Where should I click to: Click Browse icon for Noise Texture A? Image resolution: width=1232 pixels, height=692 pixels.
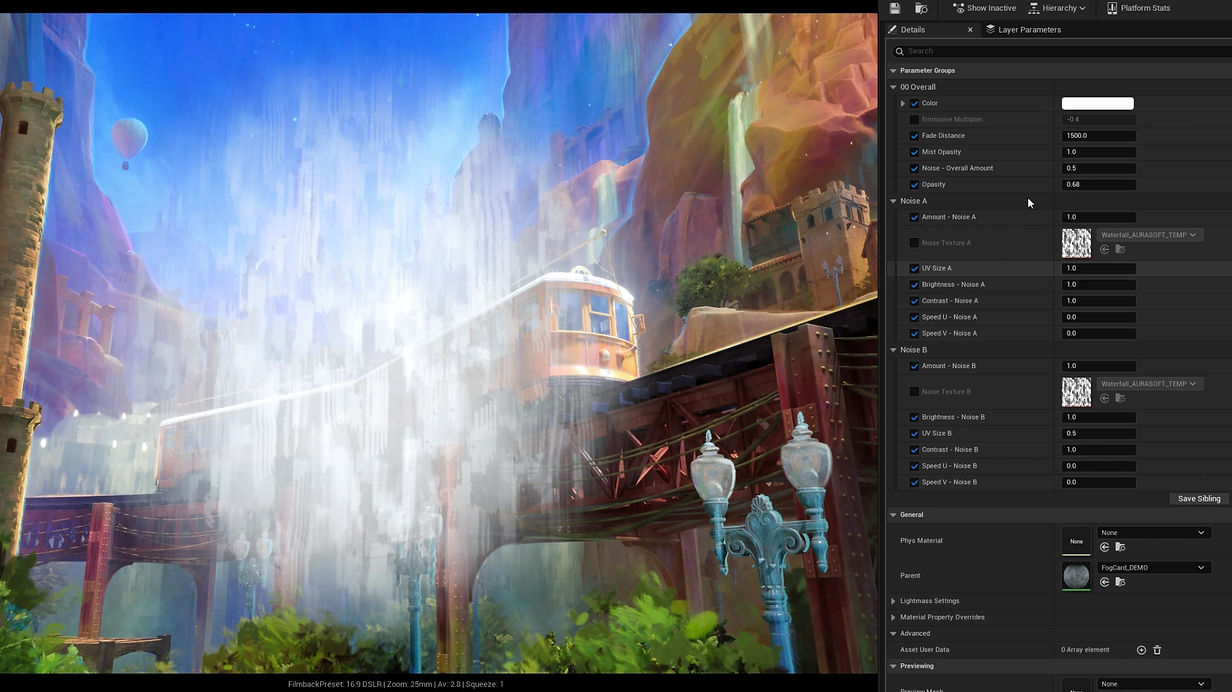[x=1120, y=249]
